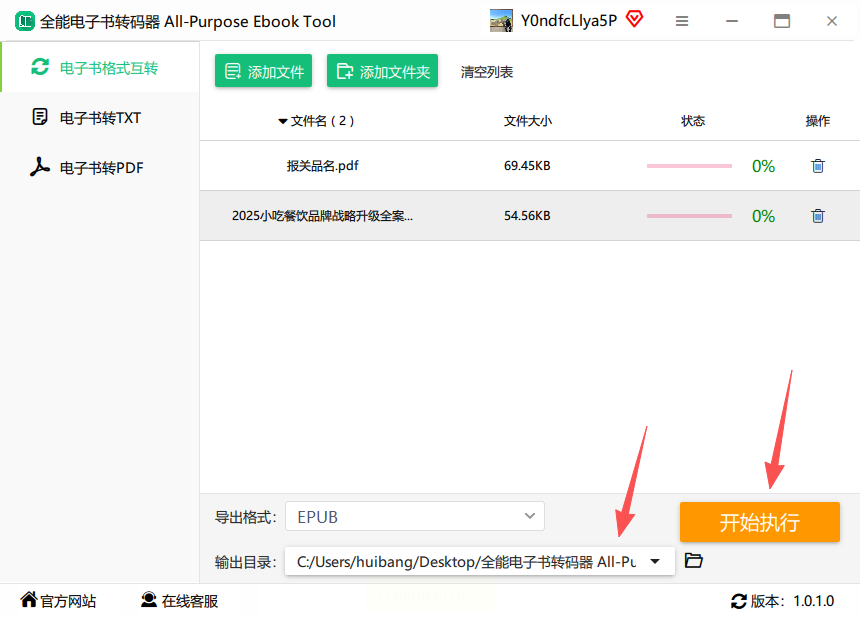This screenshot has height=617, width=860.
Task: Click 清空列表 to clear list
Action: (x=486, y=72)
